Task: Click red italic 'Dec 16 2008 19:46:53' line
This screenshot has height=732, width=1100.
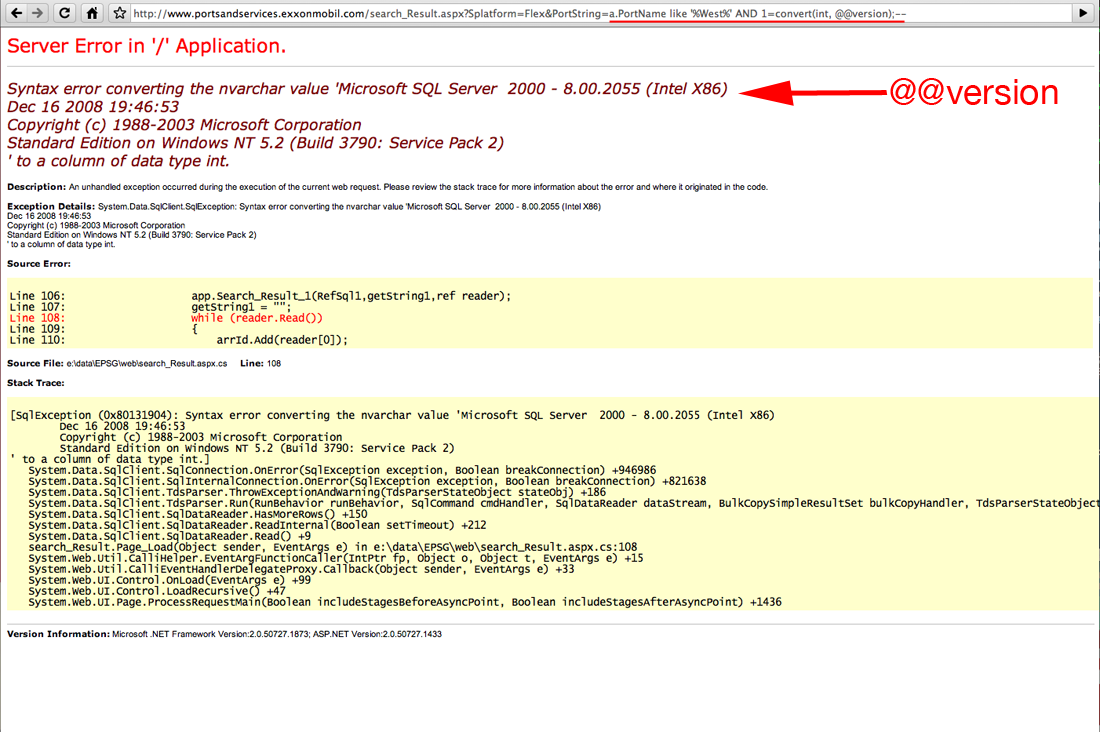Action: [x=93, y=107]
